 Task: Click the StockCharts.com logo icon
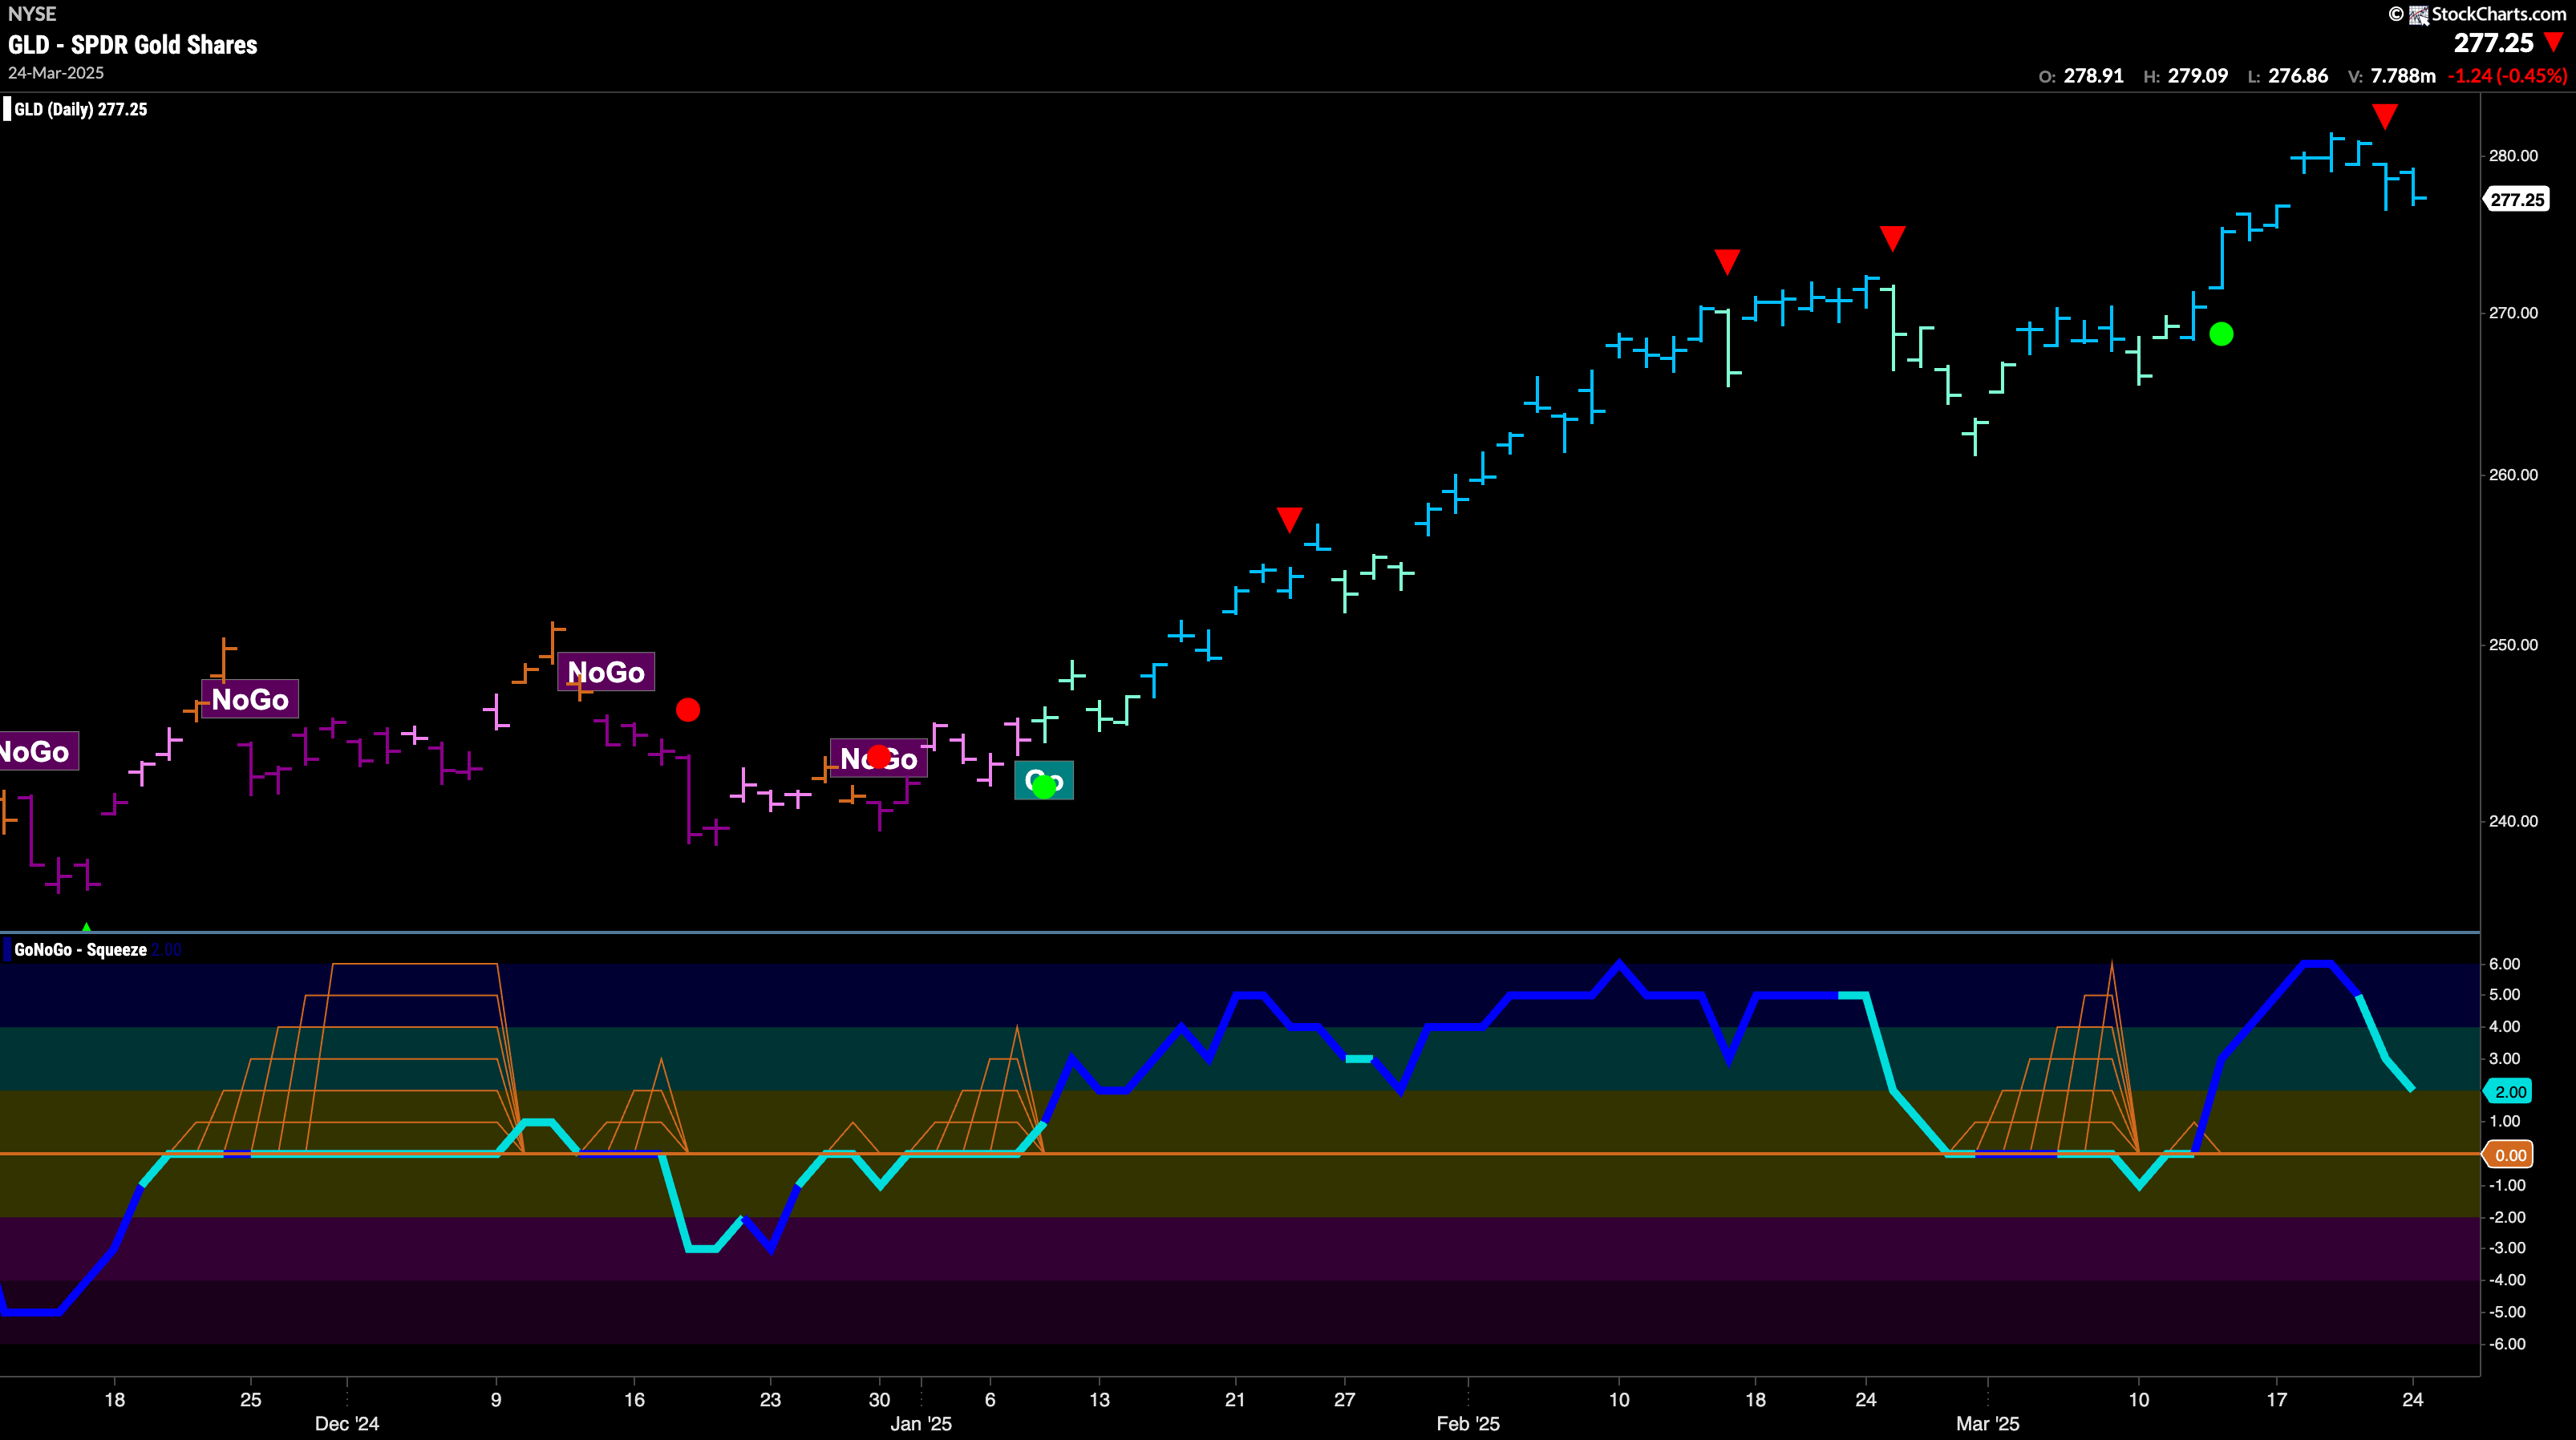pyautogui.click(x=2418, y=14)
